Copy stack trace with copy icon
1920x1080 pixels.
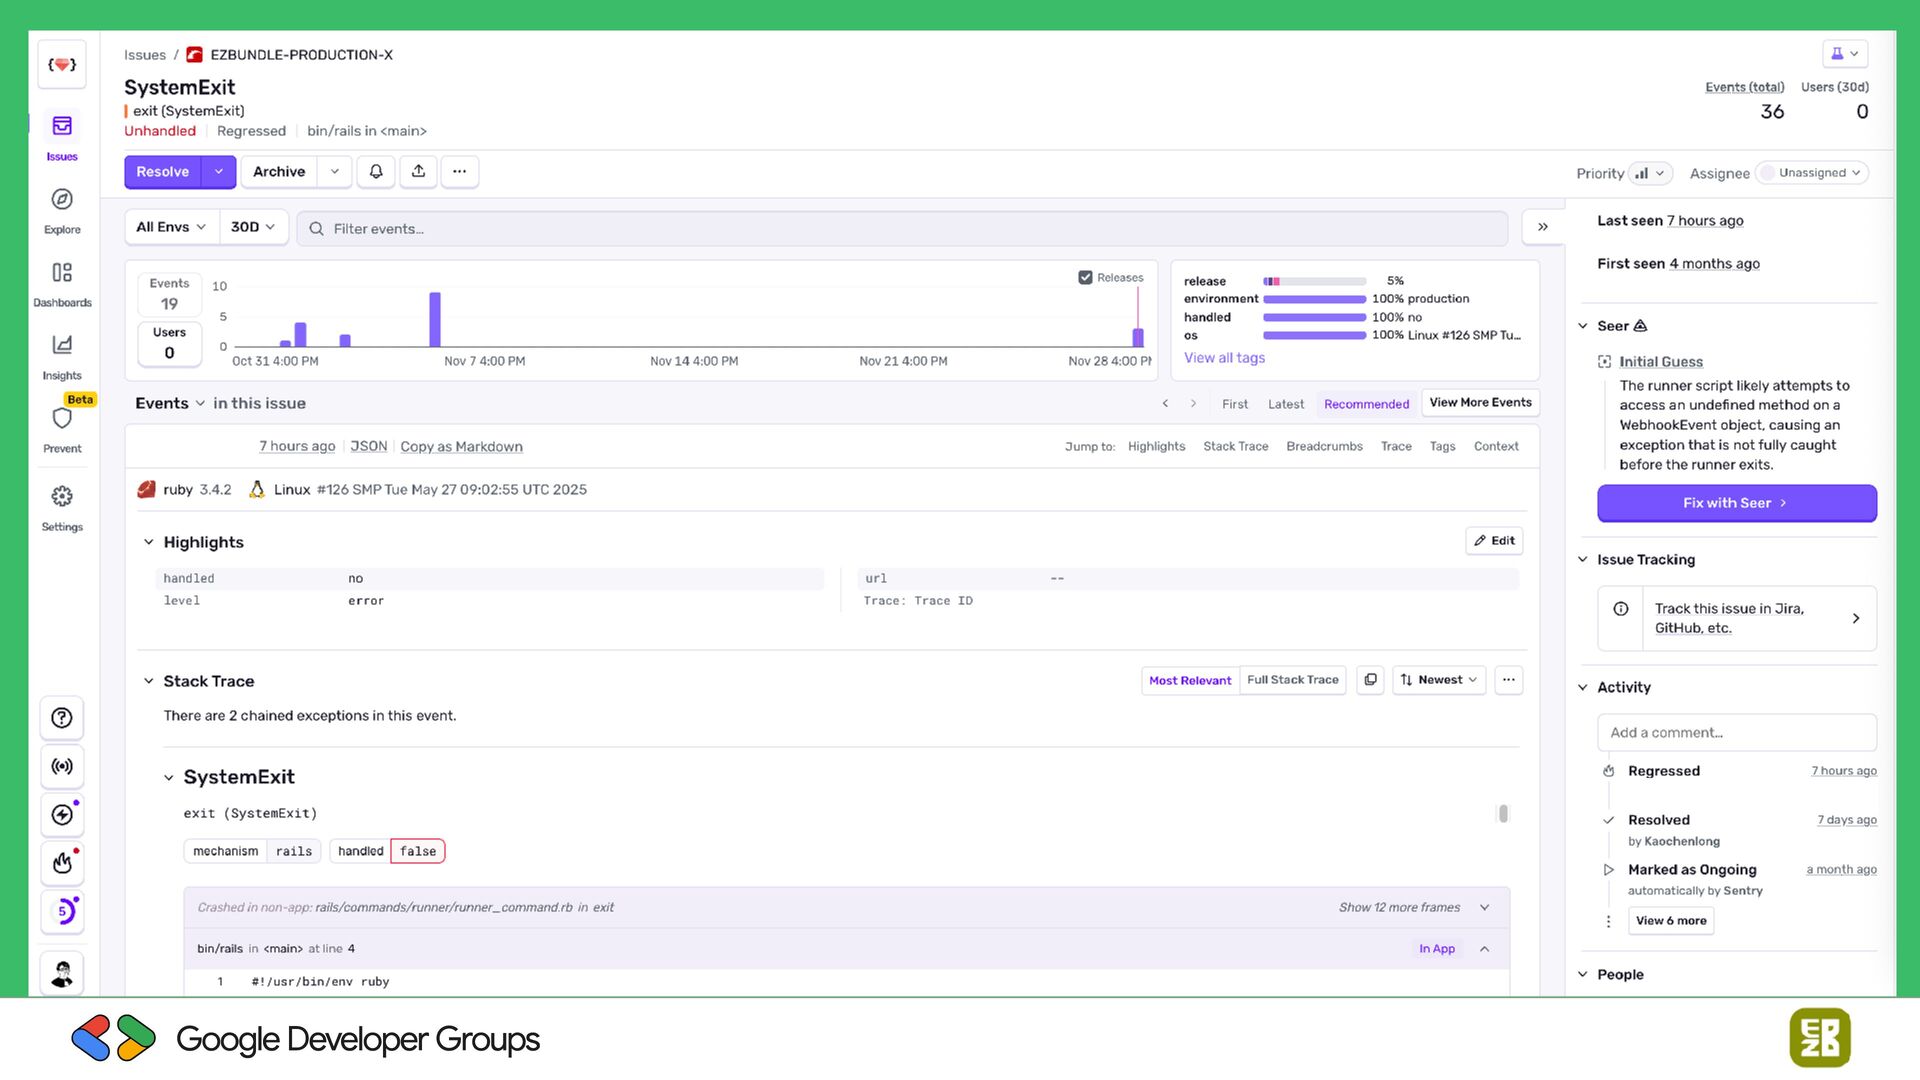pos(1370,680)
